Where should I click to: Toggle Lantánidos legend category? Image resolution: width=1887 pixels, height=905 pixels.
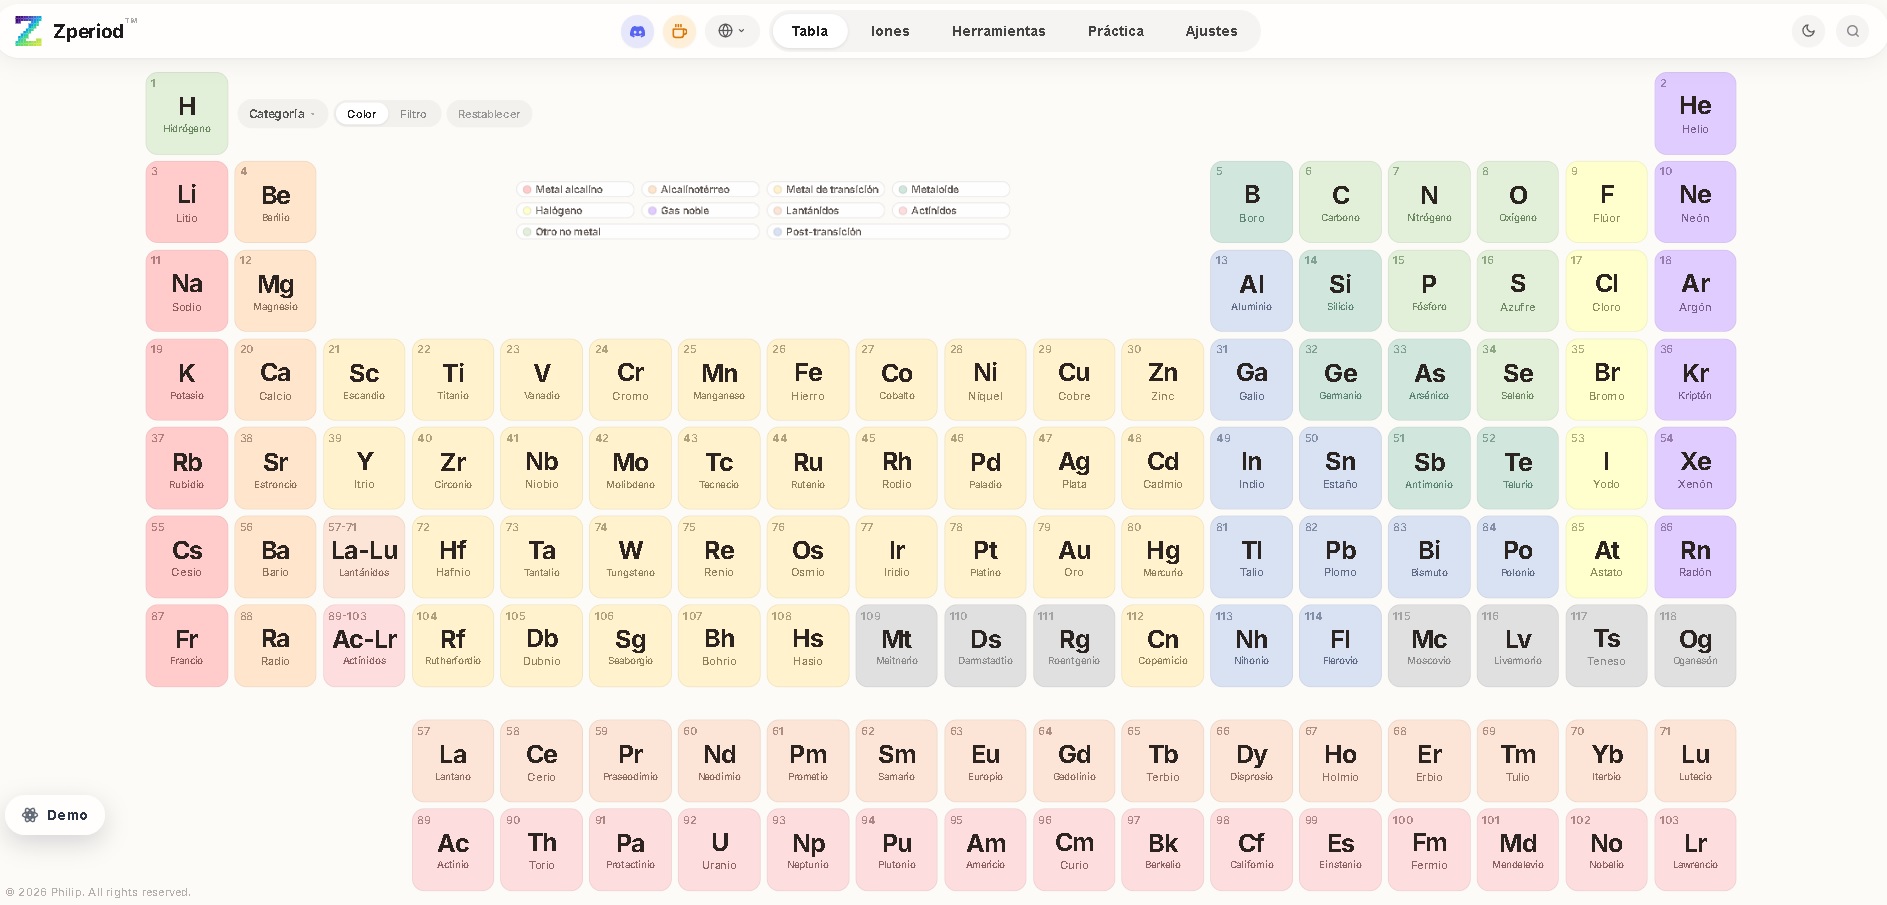click(826, 210)
